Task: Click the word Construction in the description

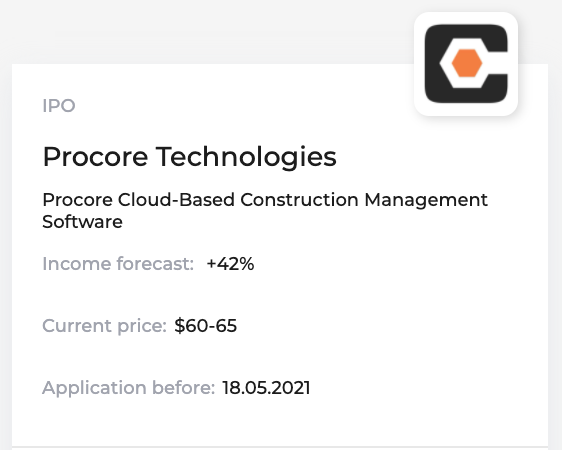Action: click(x=299, y=200)
